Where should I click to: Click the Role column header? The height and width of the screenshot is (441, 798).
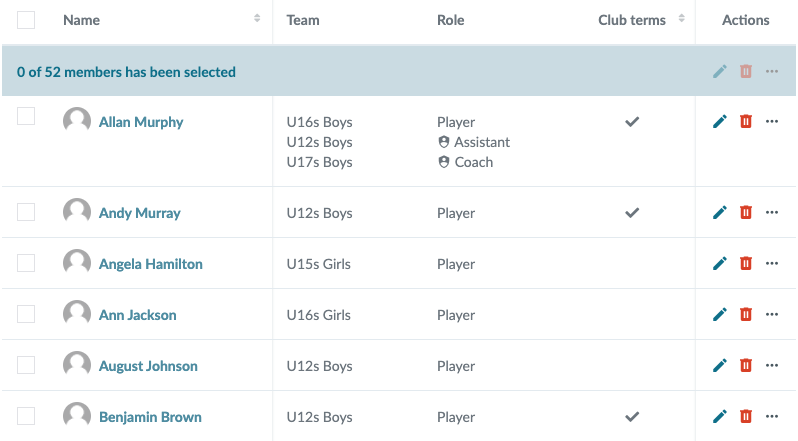[x=450, y=20]
